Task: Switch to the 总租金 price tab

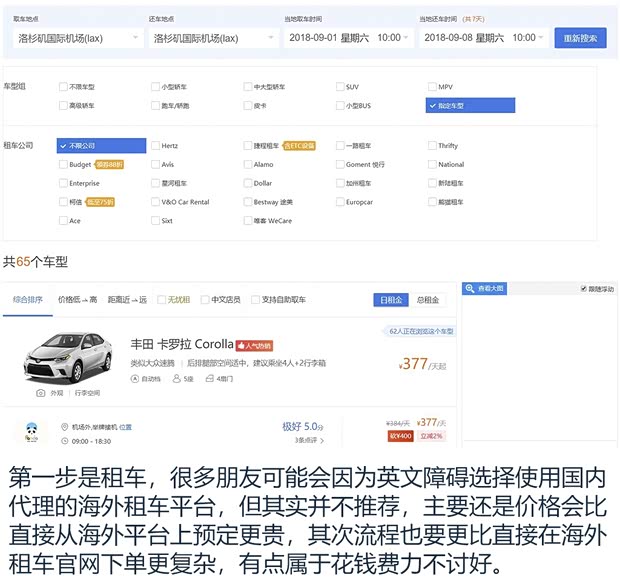Action: pyautogui.click(x=428, y=300)
